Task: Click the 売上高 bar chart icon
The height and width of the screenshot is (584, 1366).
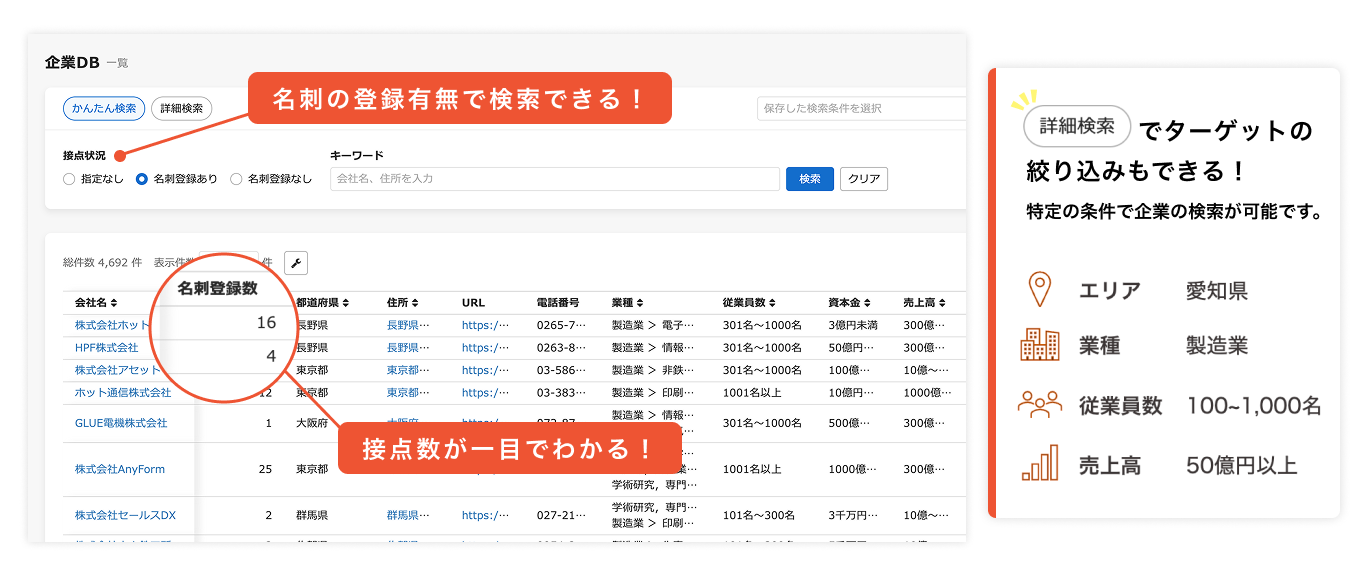Action: (1041, 464)
